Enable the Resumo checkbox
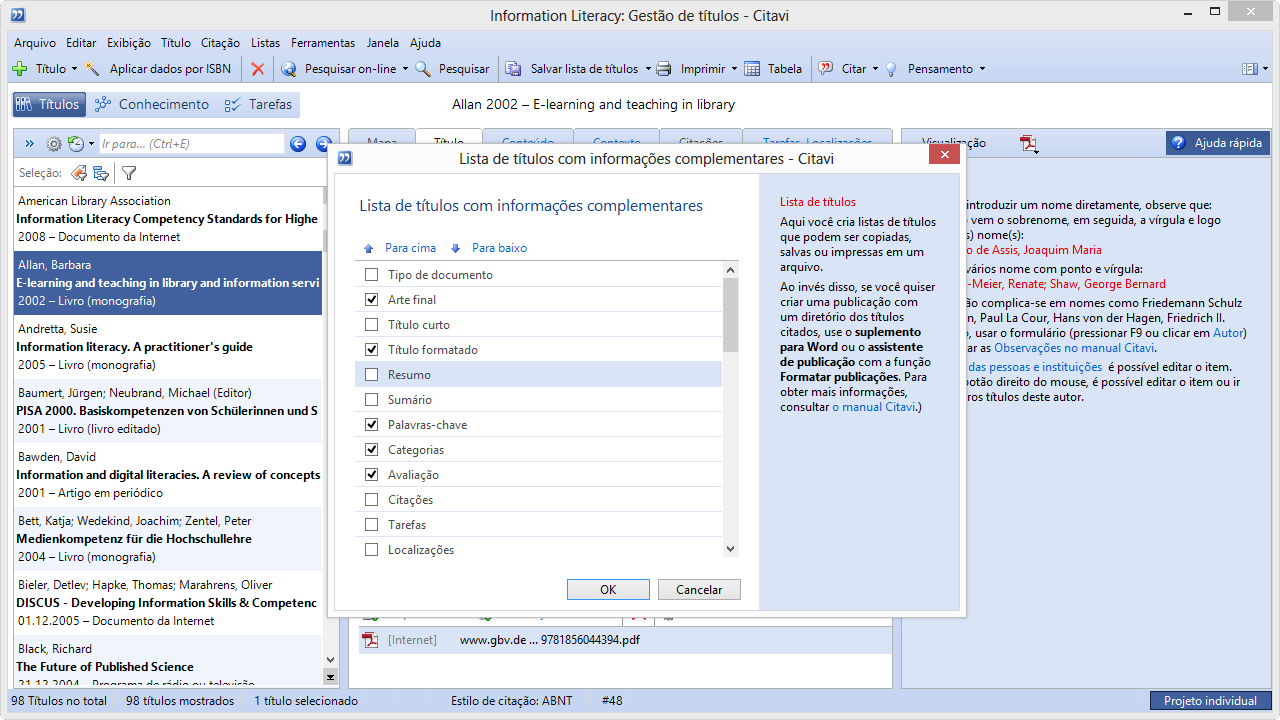Viewport: 1280px width, 720px height. (x=372, y=375)
